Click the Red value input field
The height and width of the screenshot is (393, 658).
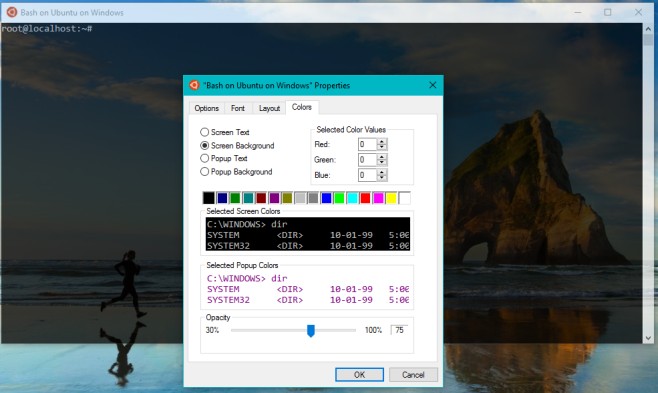[x=367, y=144]
